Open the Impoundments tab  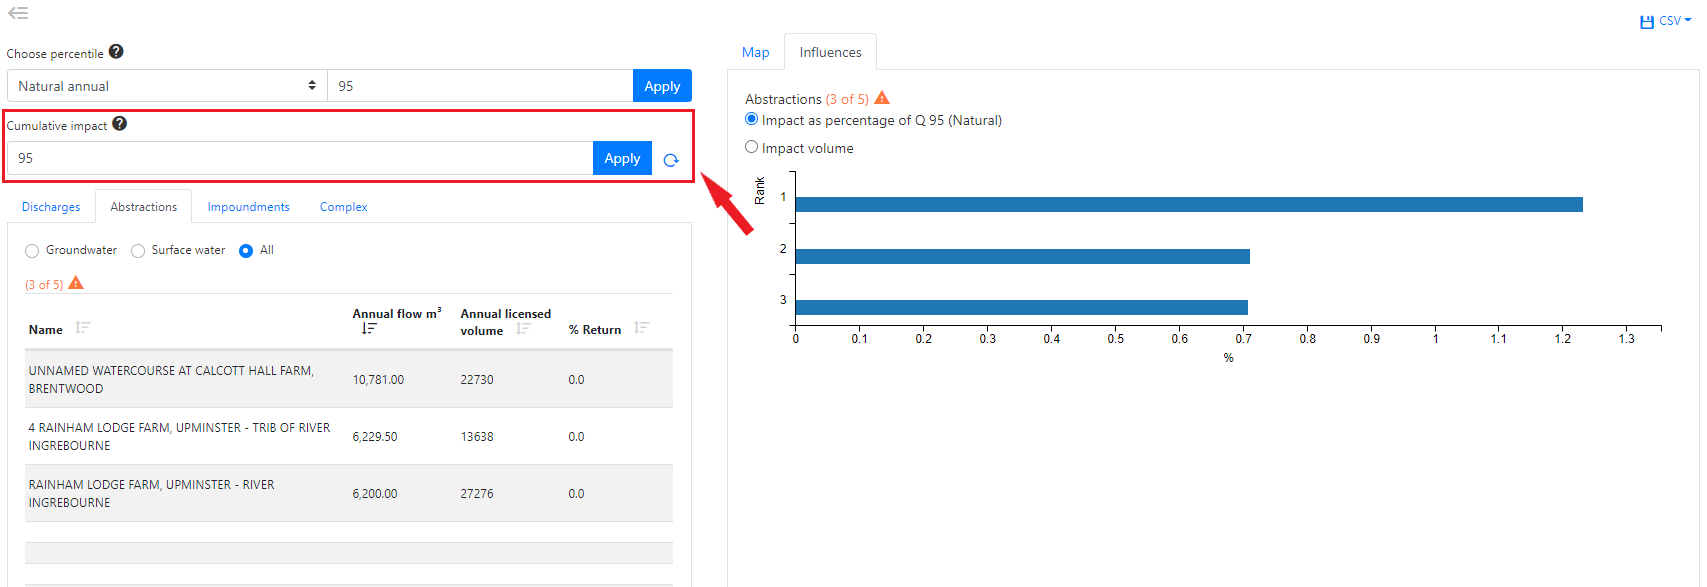point(248,207)
